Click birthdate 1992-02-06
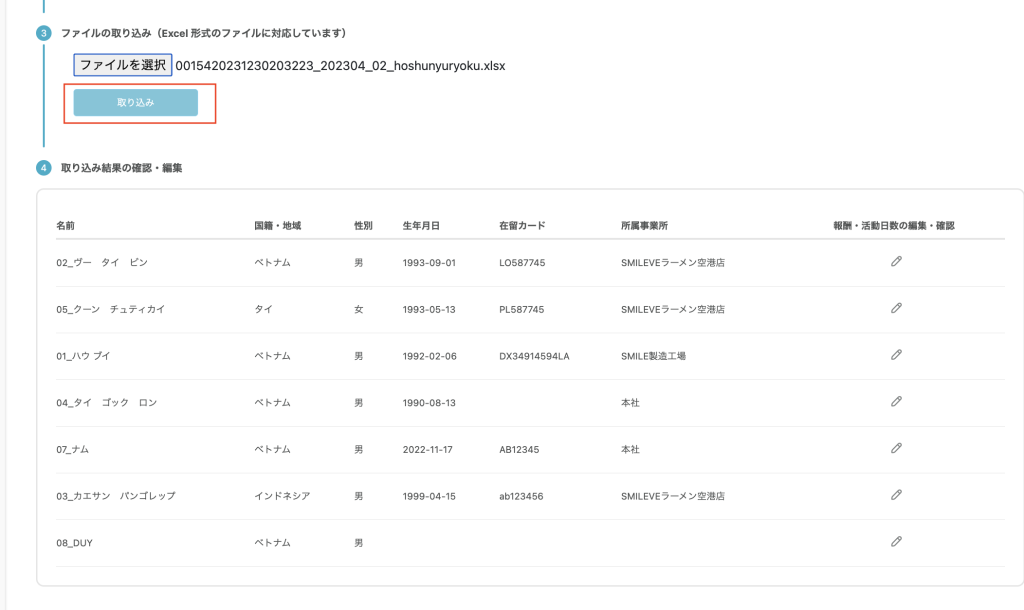Viewport: 1024px width, 610px height. click(x=430, y=356)
